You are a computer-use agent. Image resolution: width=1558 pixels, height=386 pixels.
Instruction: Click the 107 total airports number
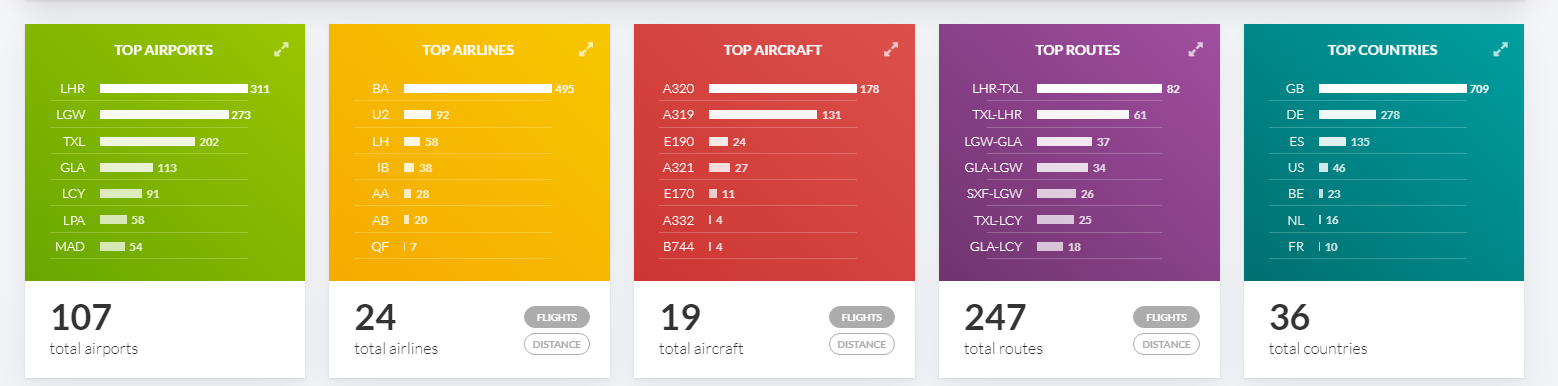(x=81, y=317)
